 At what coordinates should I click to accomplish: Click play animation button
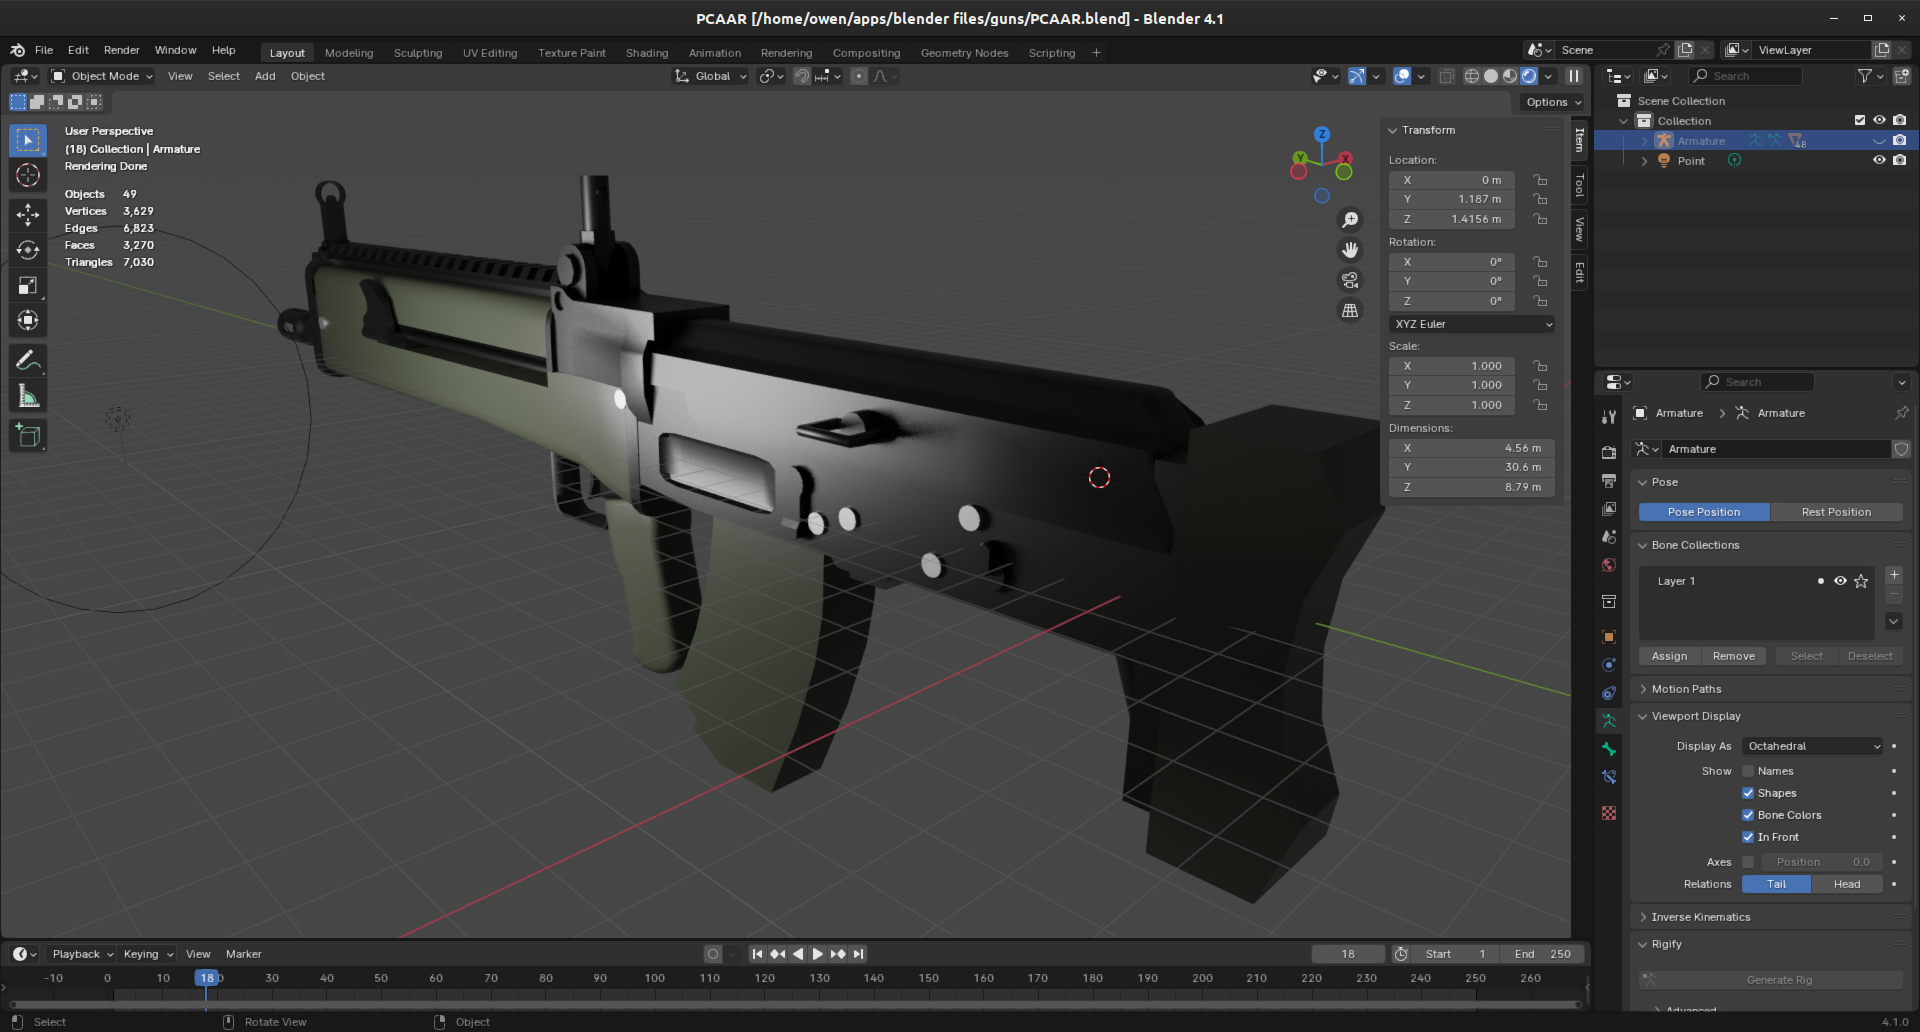[818, 954]
